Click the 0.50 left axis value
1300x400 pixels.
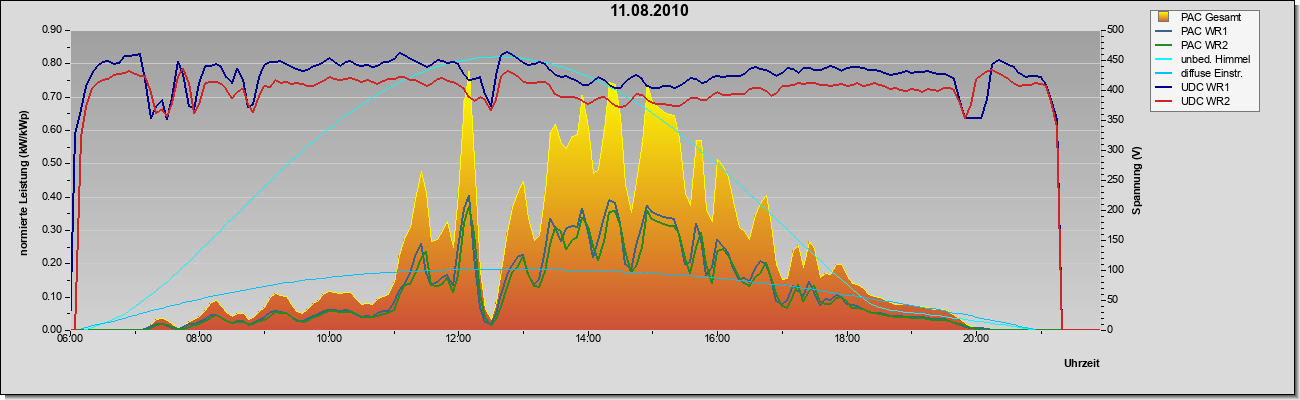[54, 163]
